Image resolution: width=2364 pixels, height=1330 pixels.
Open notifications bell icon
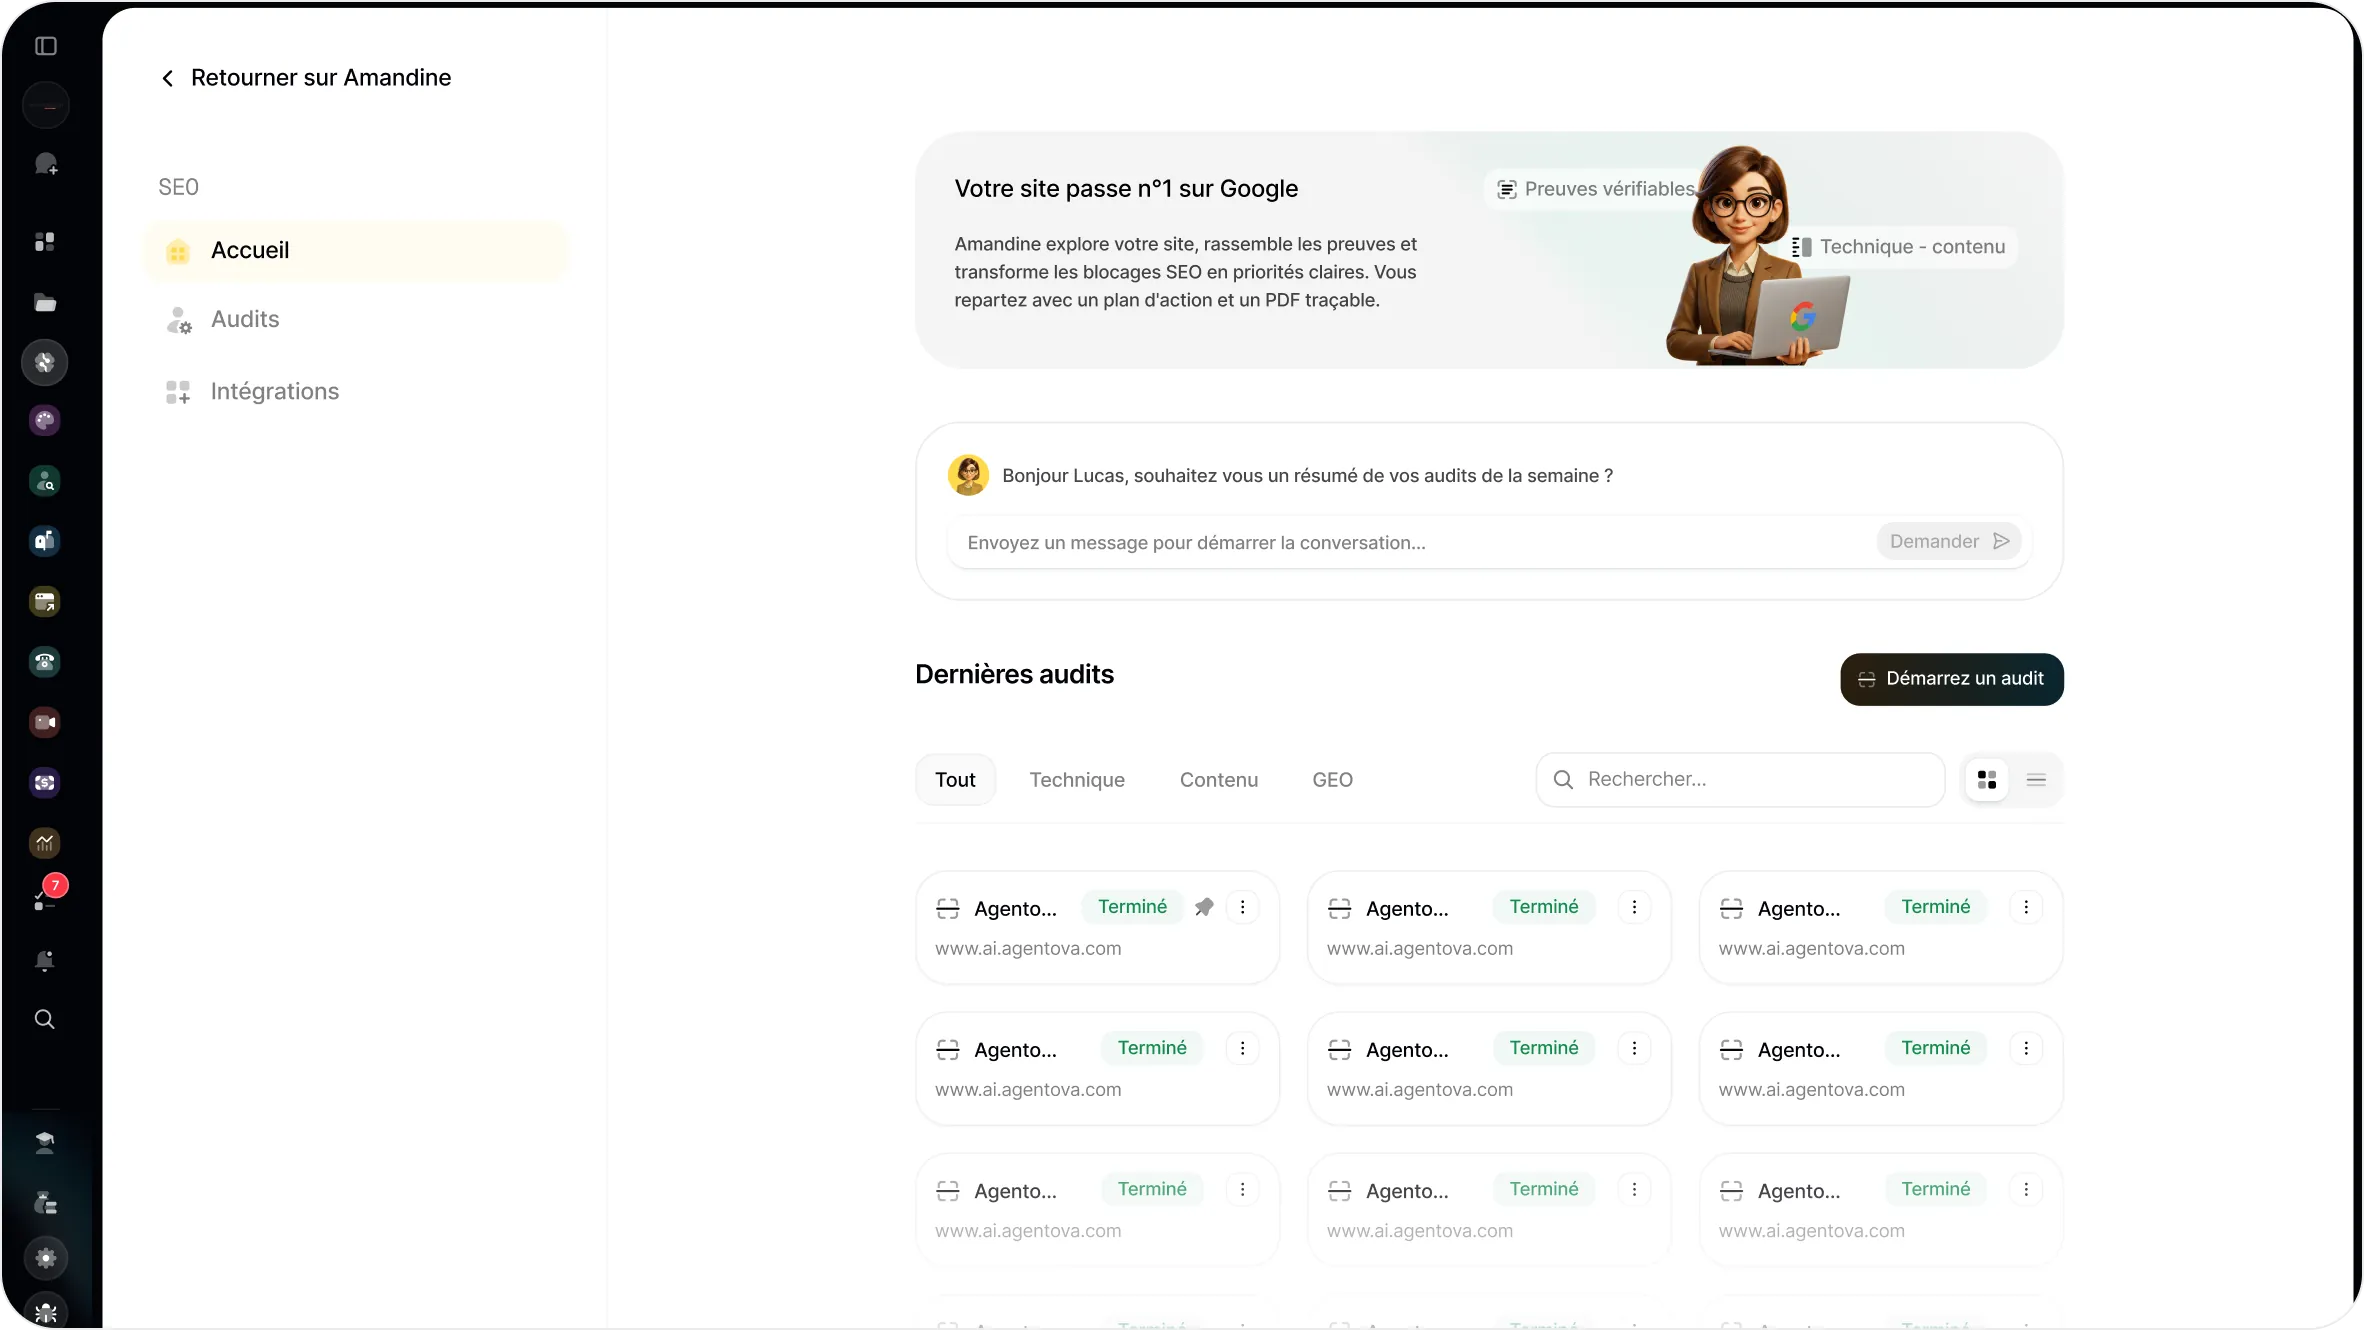tap(45, 961)
